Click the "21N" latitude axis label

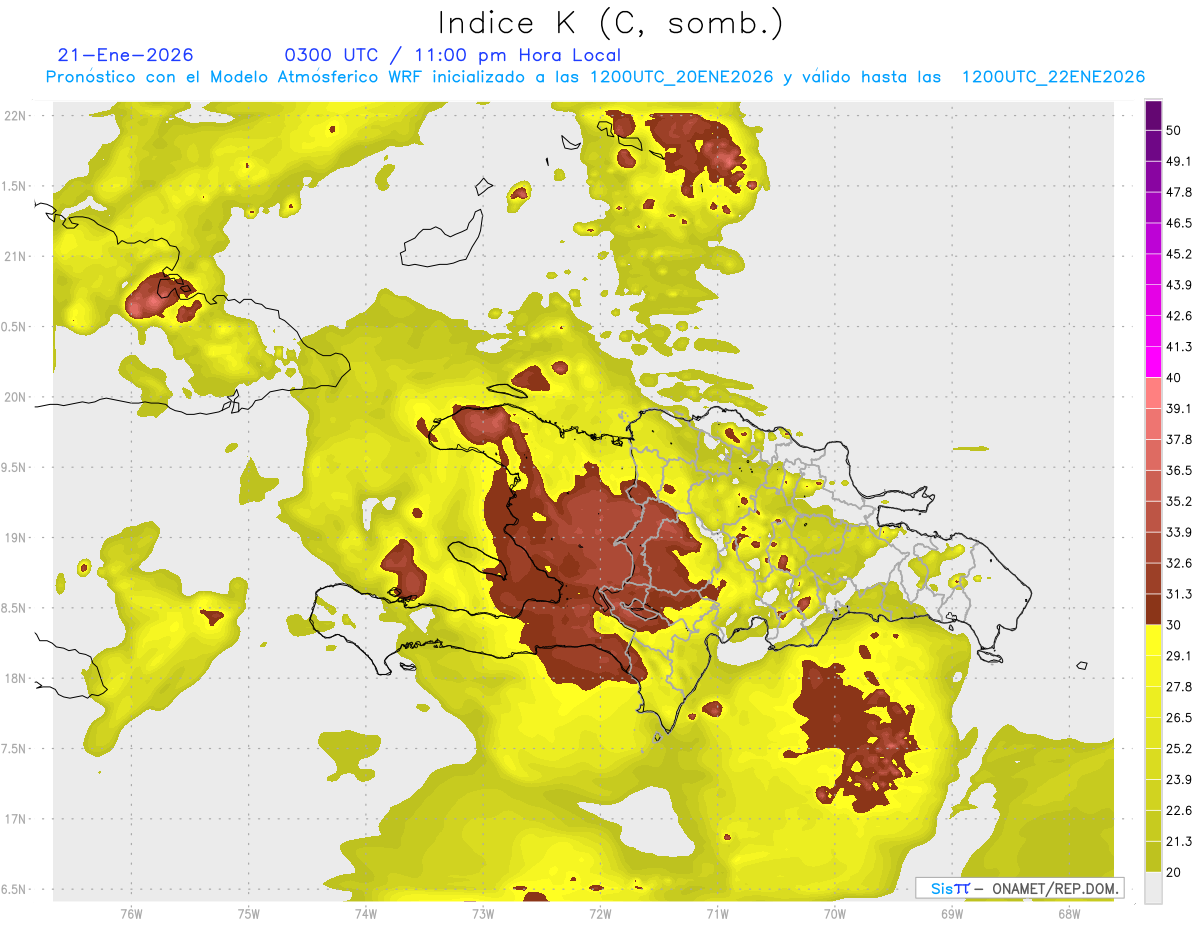pyautogui.click(x=15, y=256)
